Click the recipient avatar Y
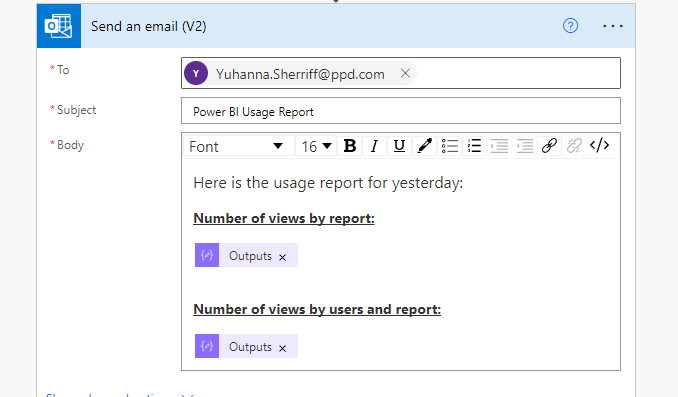This screenshot has width=678, height=397. click(x=196, y=74)
